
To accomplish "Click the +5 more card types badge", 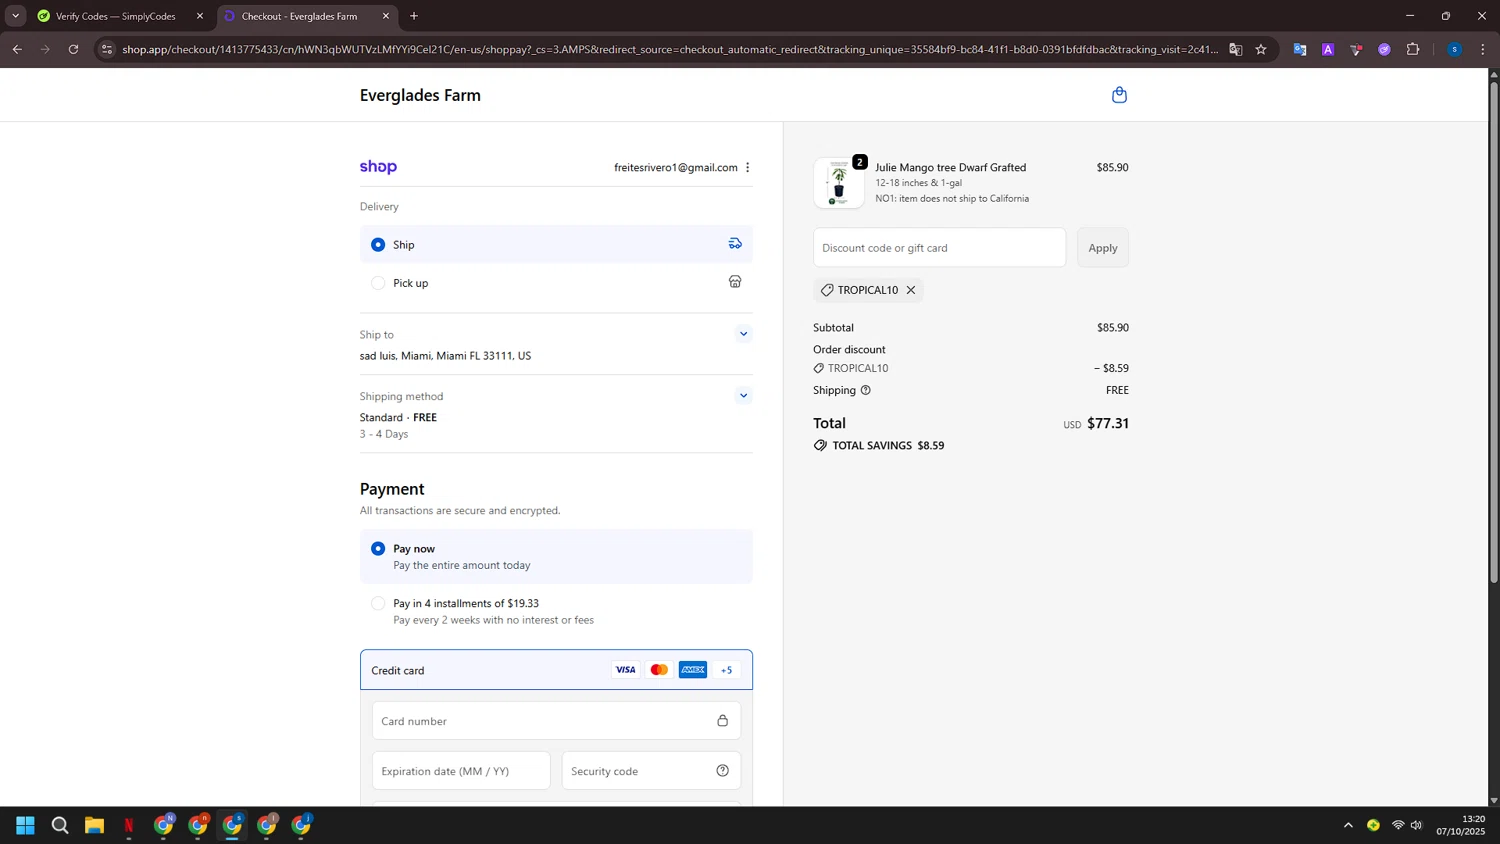I will click(x=726, y=670).
